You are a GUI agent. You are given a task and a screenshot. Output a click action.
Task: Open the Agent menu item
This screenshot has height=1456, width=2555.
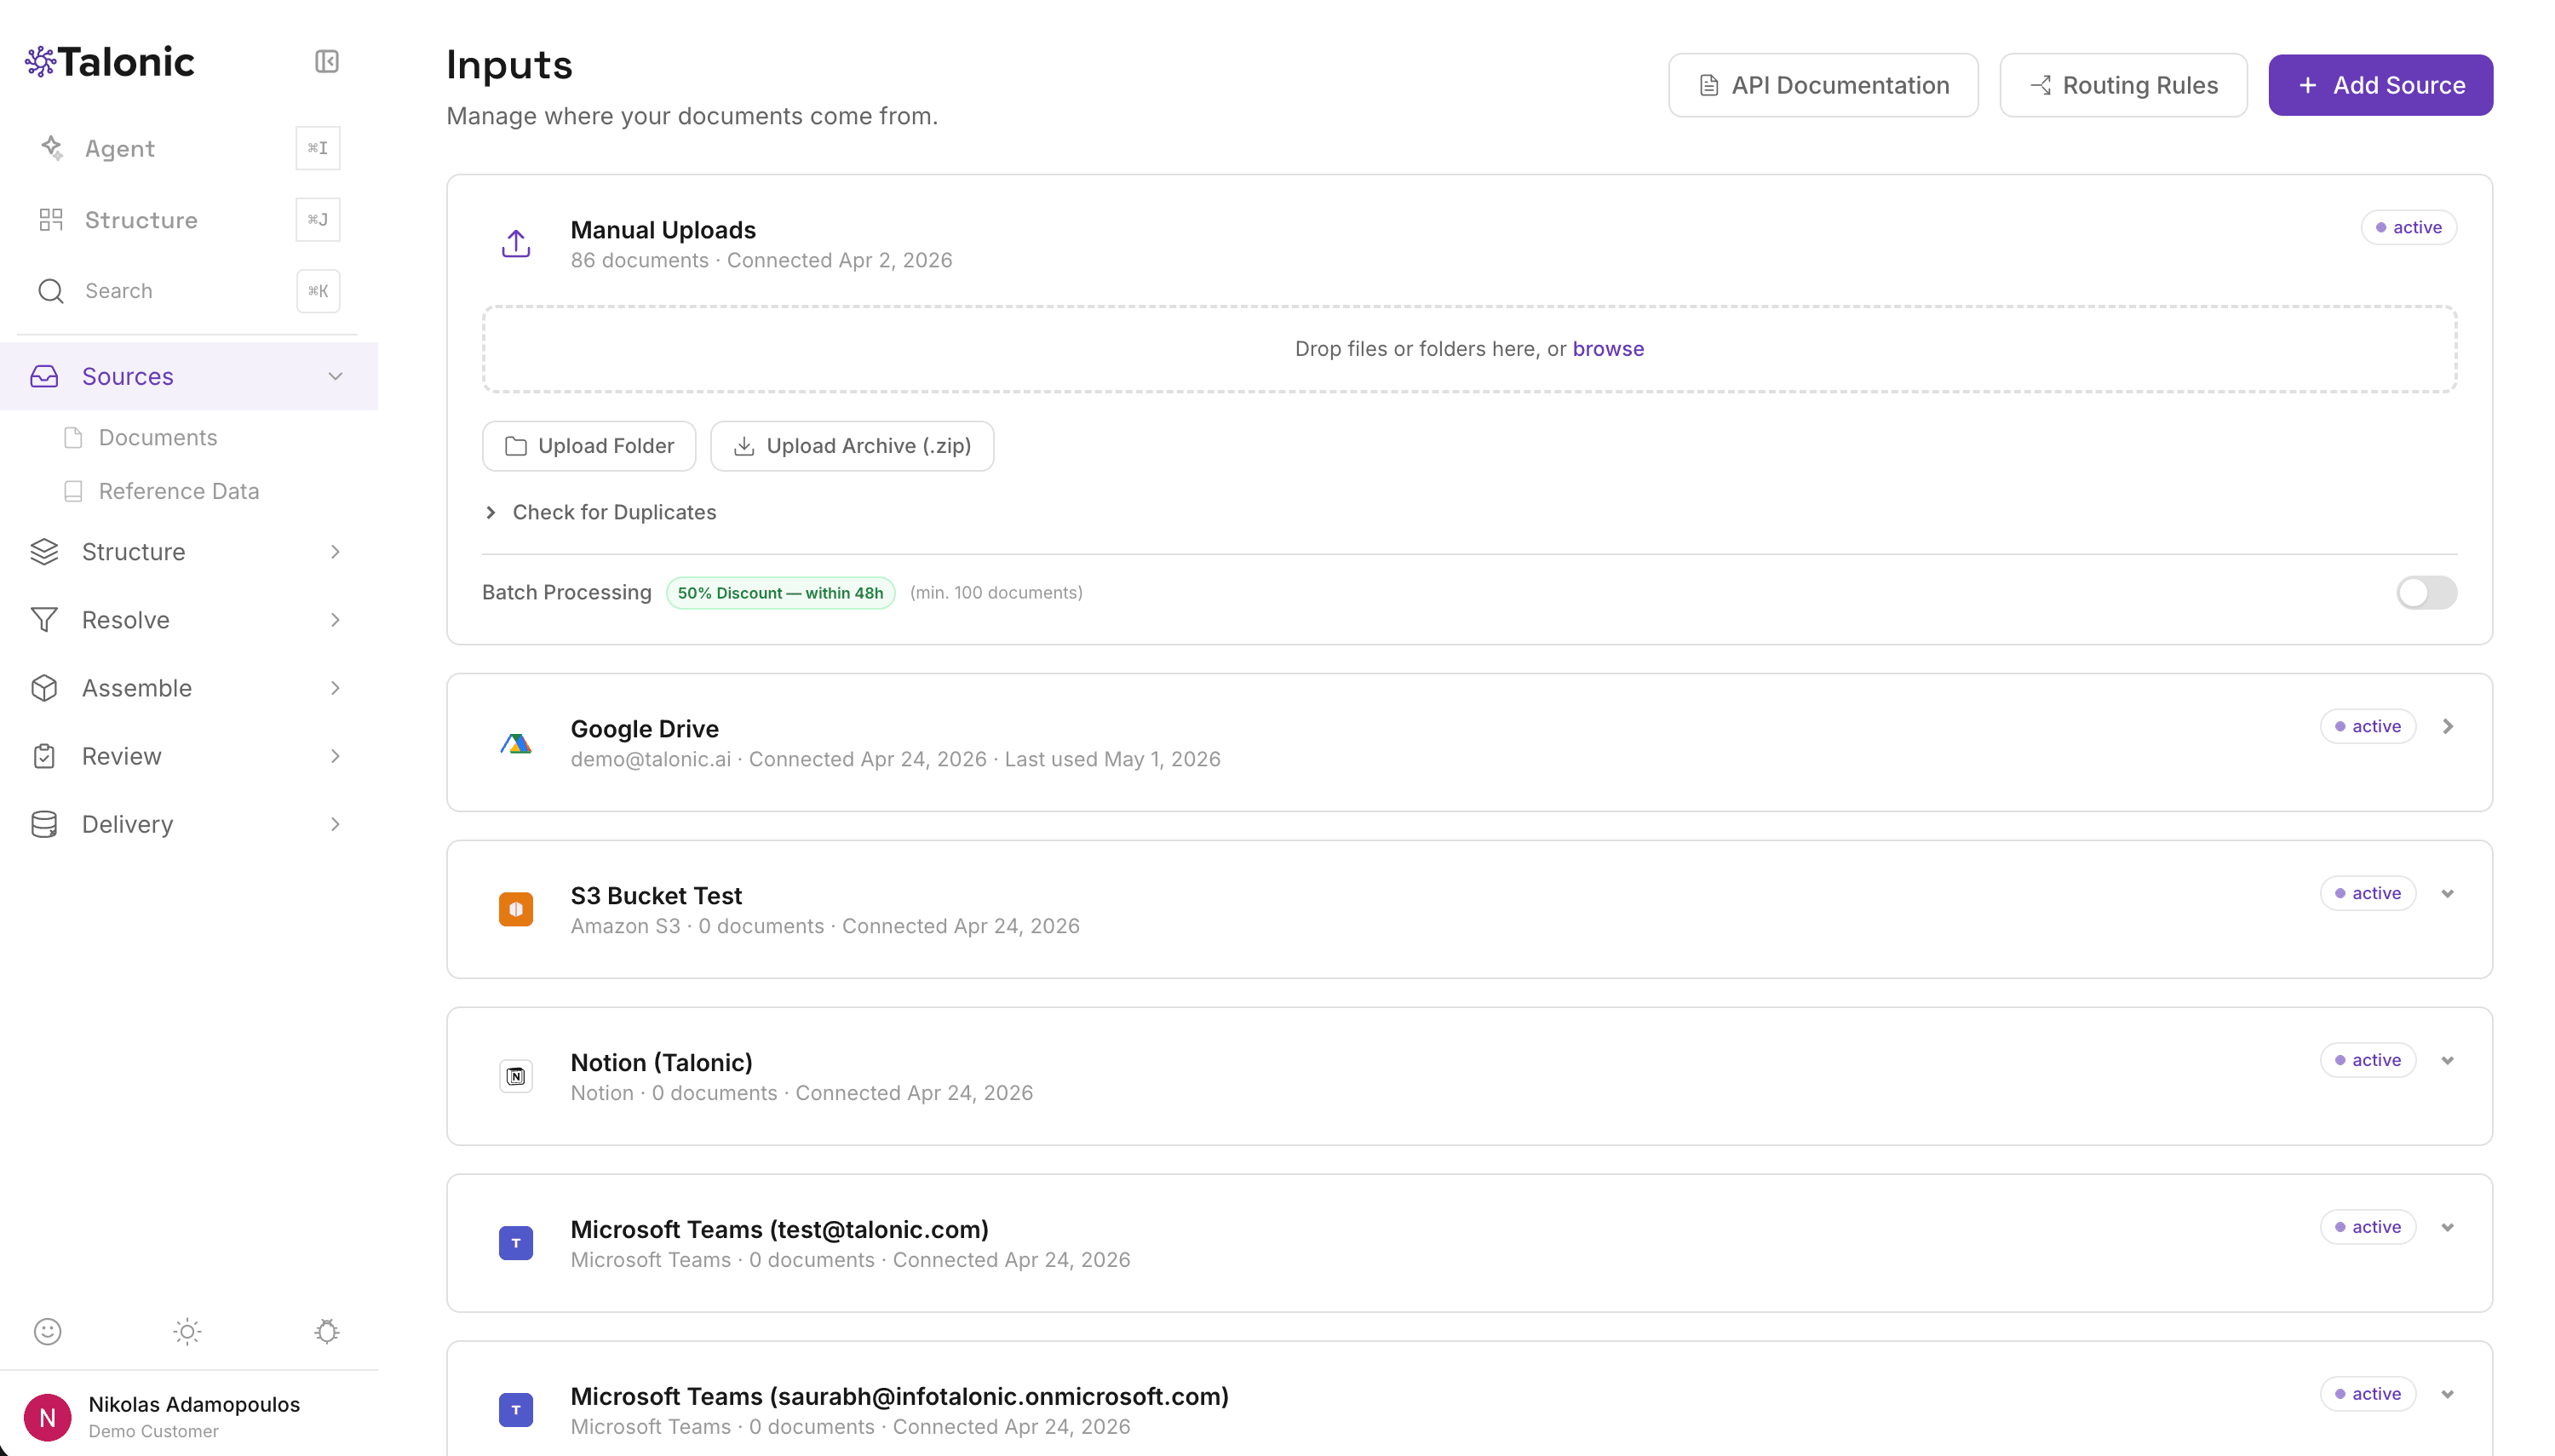click(x=188, y=148)
